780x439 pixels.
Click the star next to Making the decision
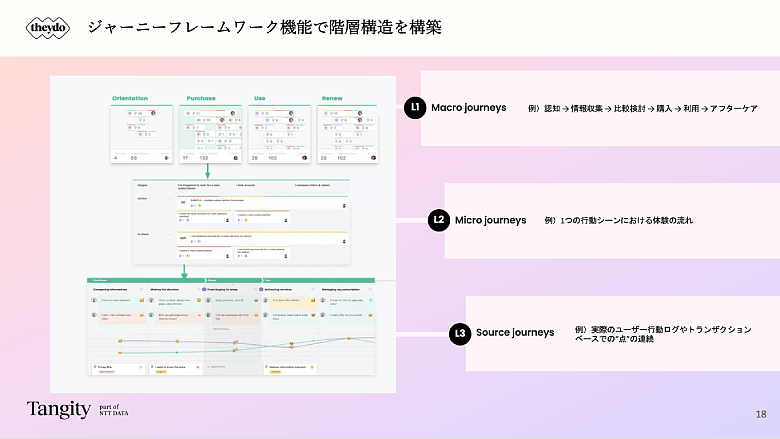coord(197,288)
